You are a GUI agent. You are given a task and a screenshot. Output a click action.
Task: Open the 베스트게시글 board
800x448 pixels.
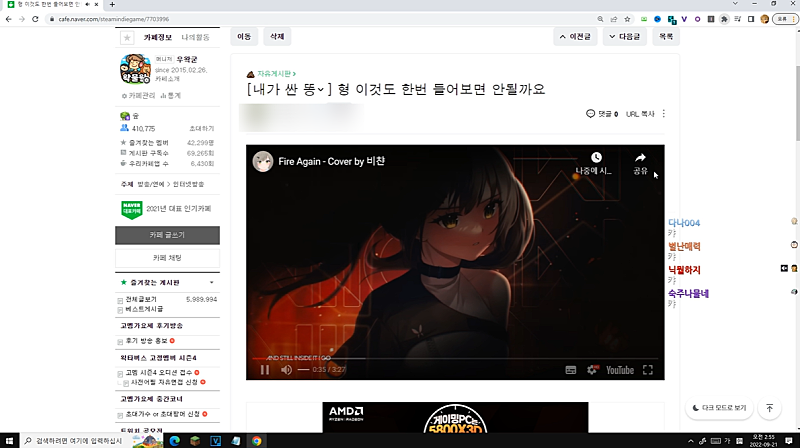click(x=144, y=309)
